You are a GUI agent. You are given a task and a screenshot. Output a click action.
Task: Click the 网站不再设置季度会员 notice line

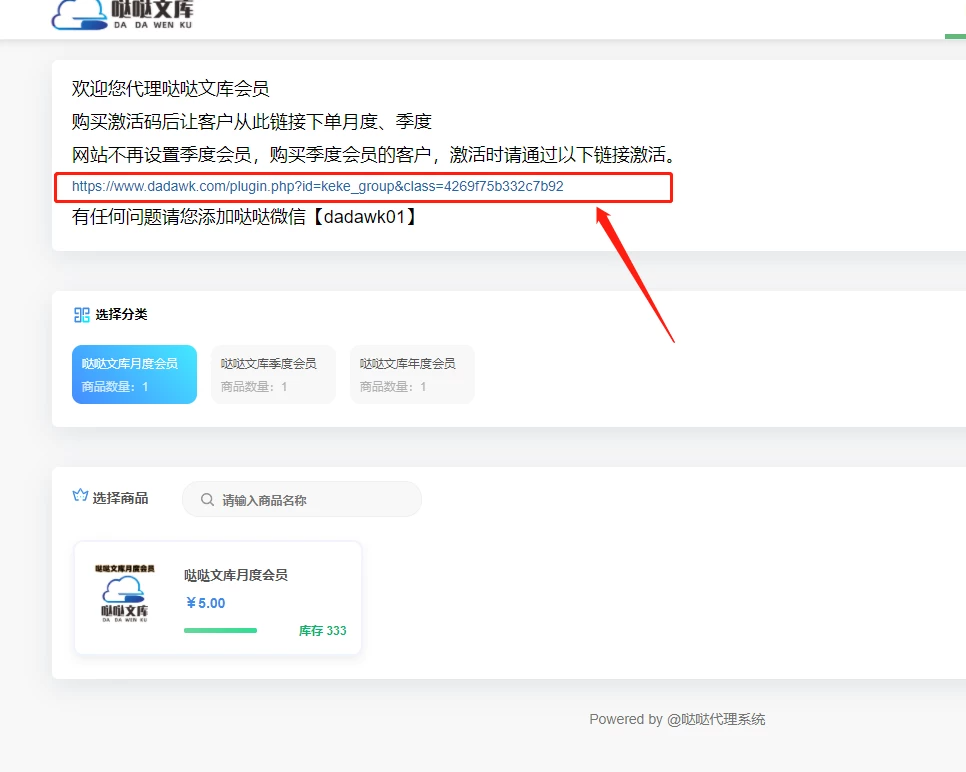click(x=373, y=155)
